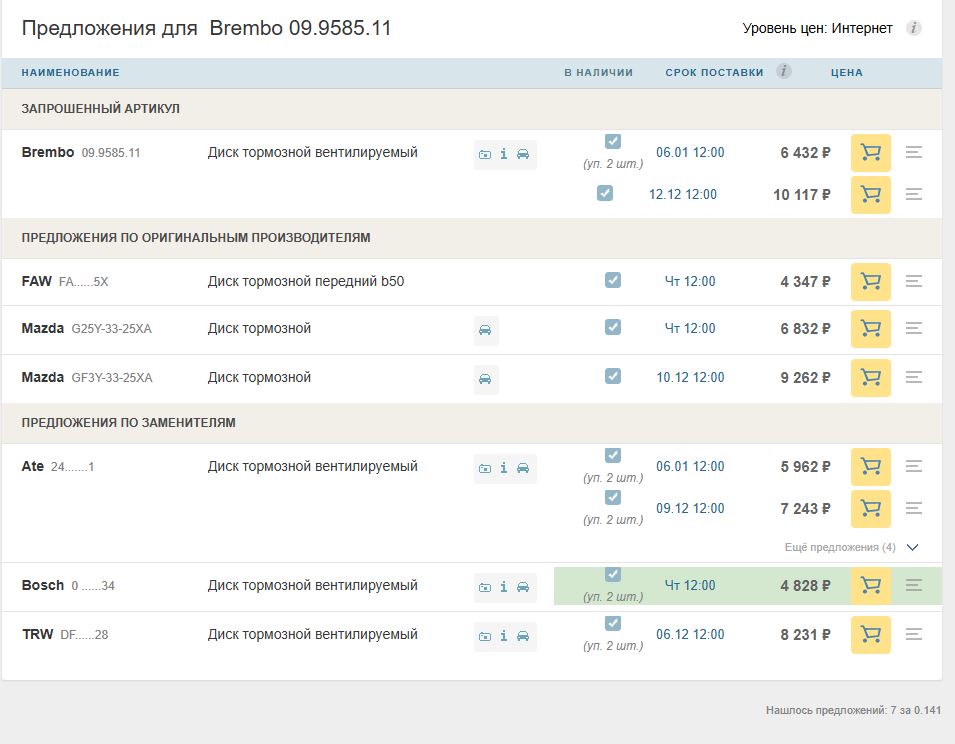Sort by В наличии column header
The width and height of the screenshot is (955, 744).
pyautogui.click(x=598, y=72)
